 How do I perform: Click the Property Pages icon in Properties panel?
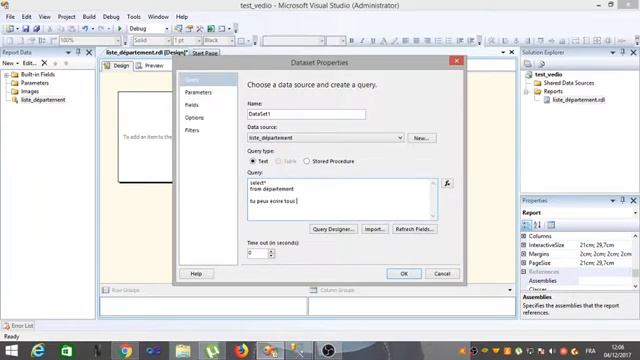551,225
